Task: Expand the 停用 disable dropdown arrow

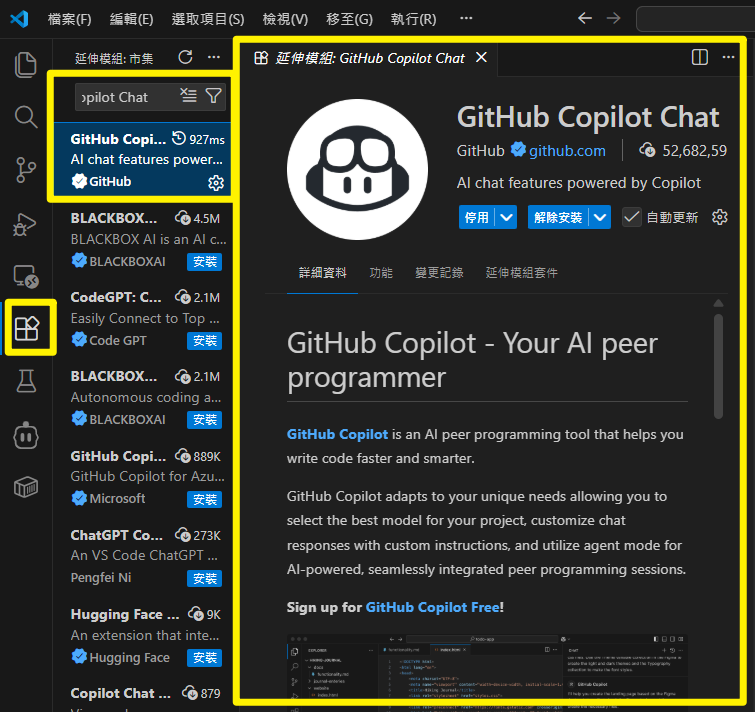Action: click(507, 217)
